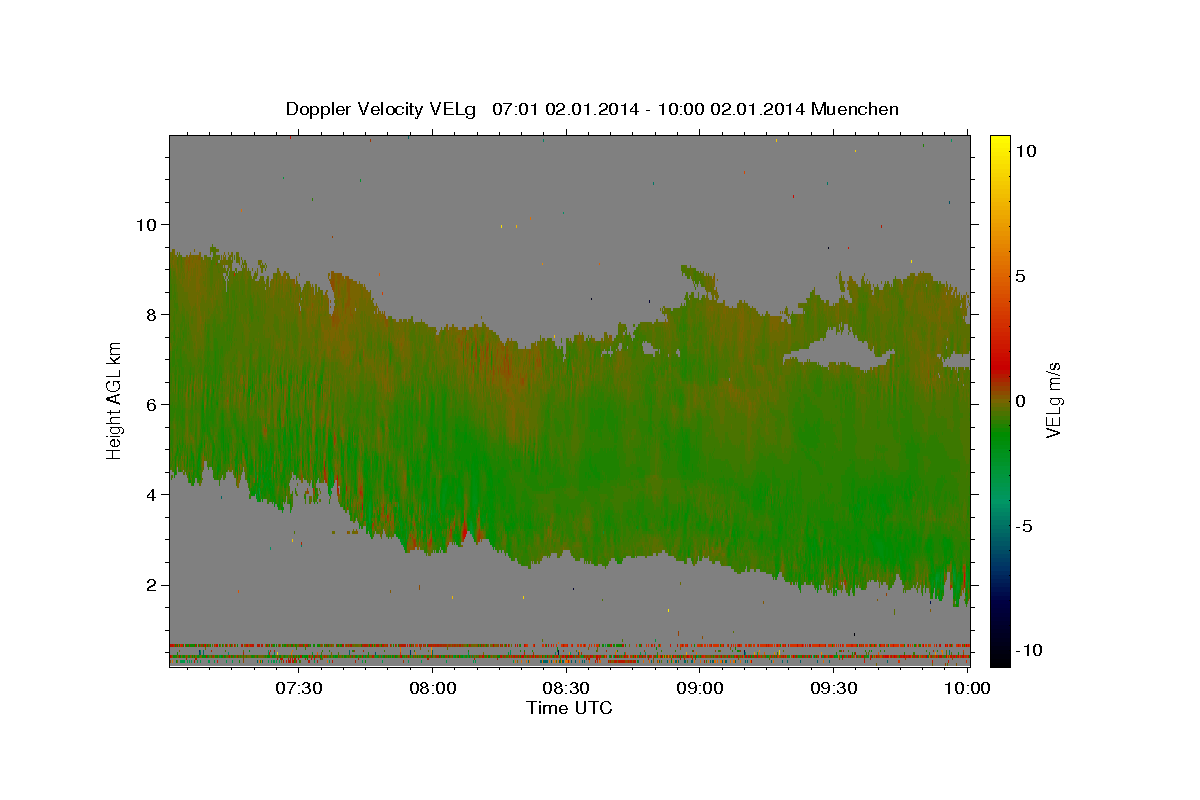Click the '10:00' time tick label
1200x800 pixels.
[967, 688]
